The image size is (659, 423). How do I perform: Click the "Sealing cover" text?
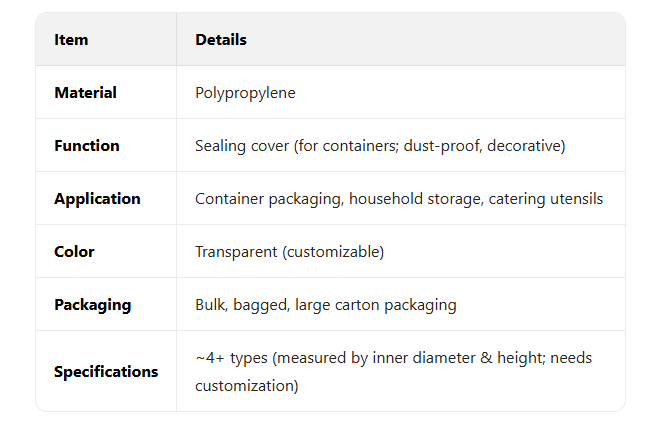242,146
